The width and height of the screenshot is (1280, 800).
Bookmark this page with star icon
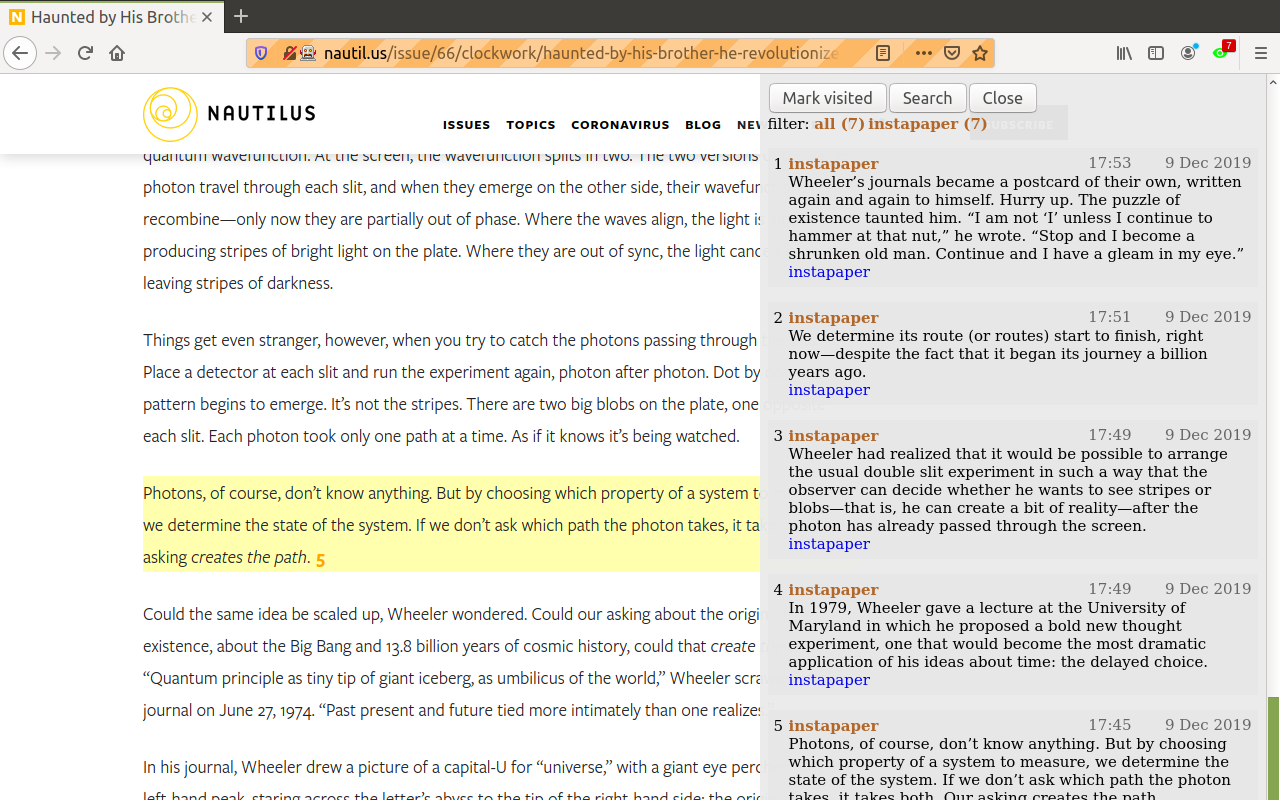[x=980, y=53]
